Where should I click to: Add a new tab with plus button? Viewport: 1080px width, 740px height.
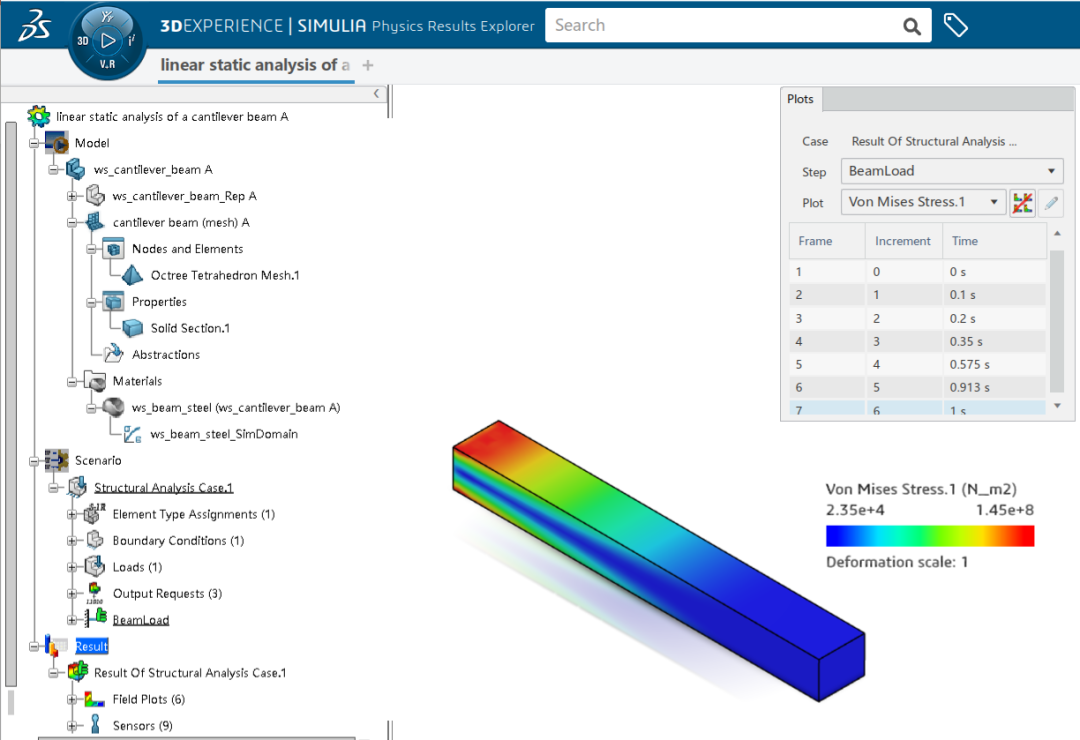coord(368,65)
